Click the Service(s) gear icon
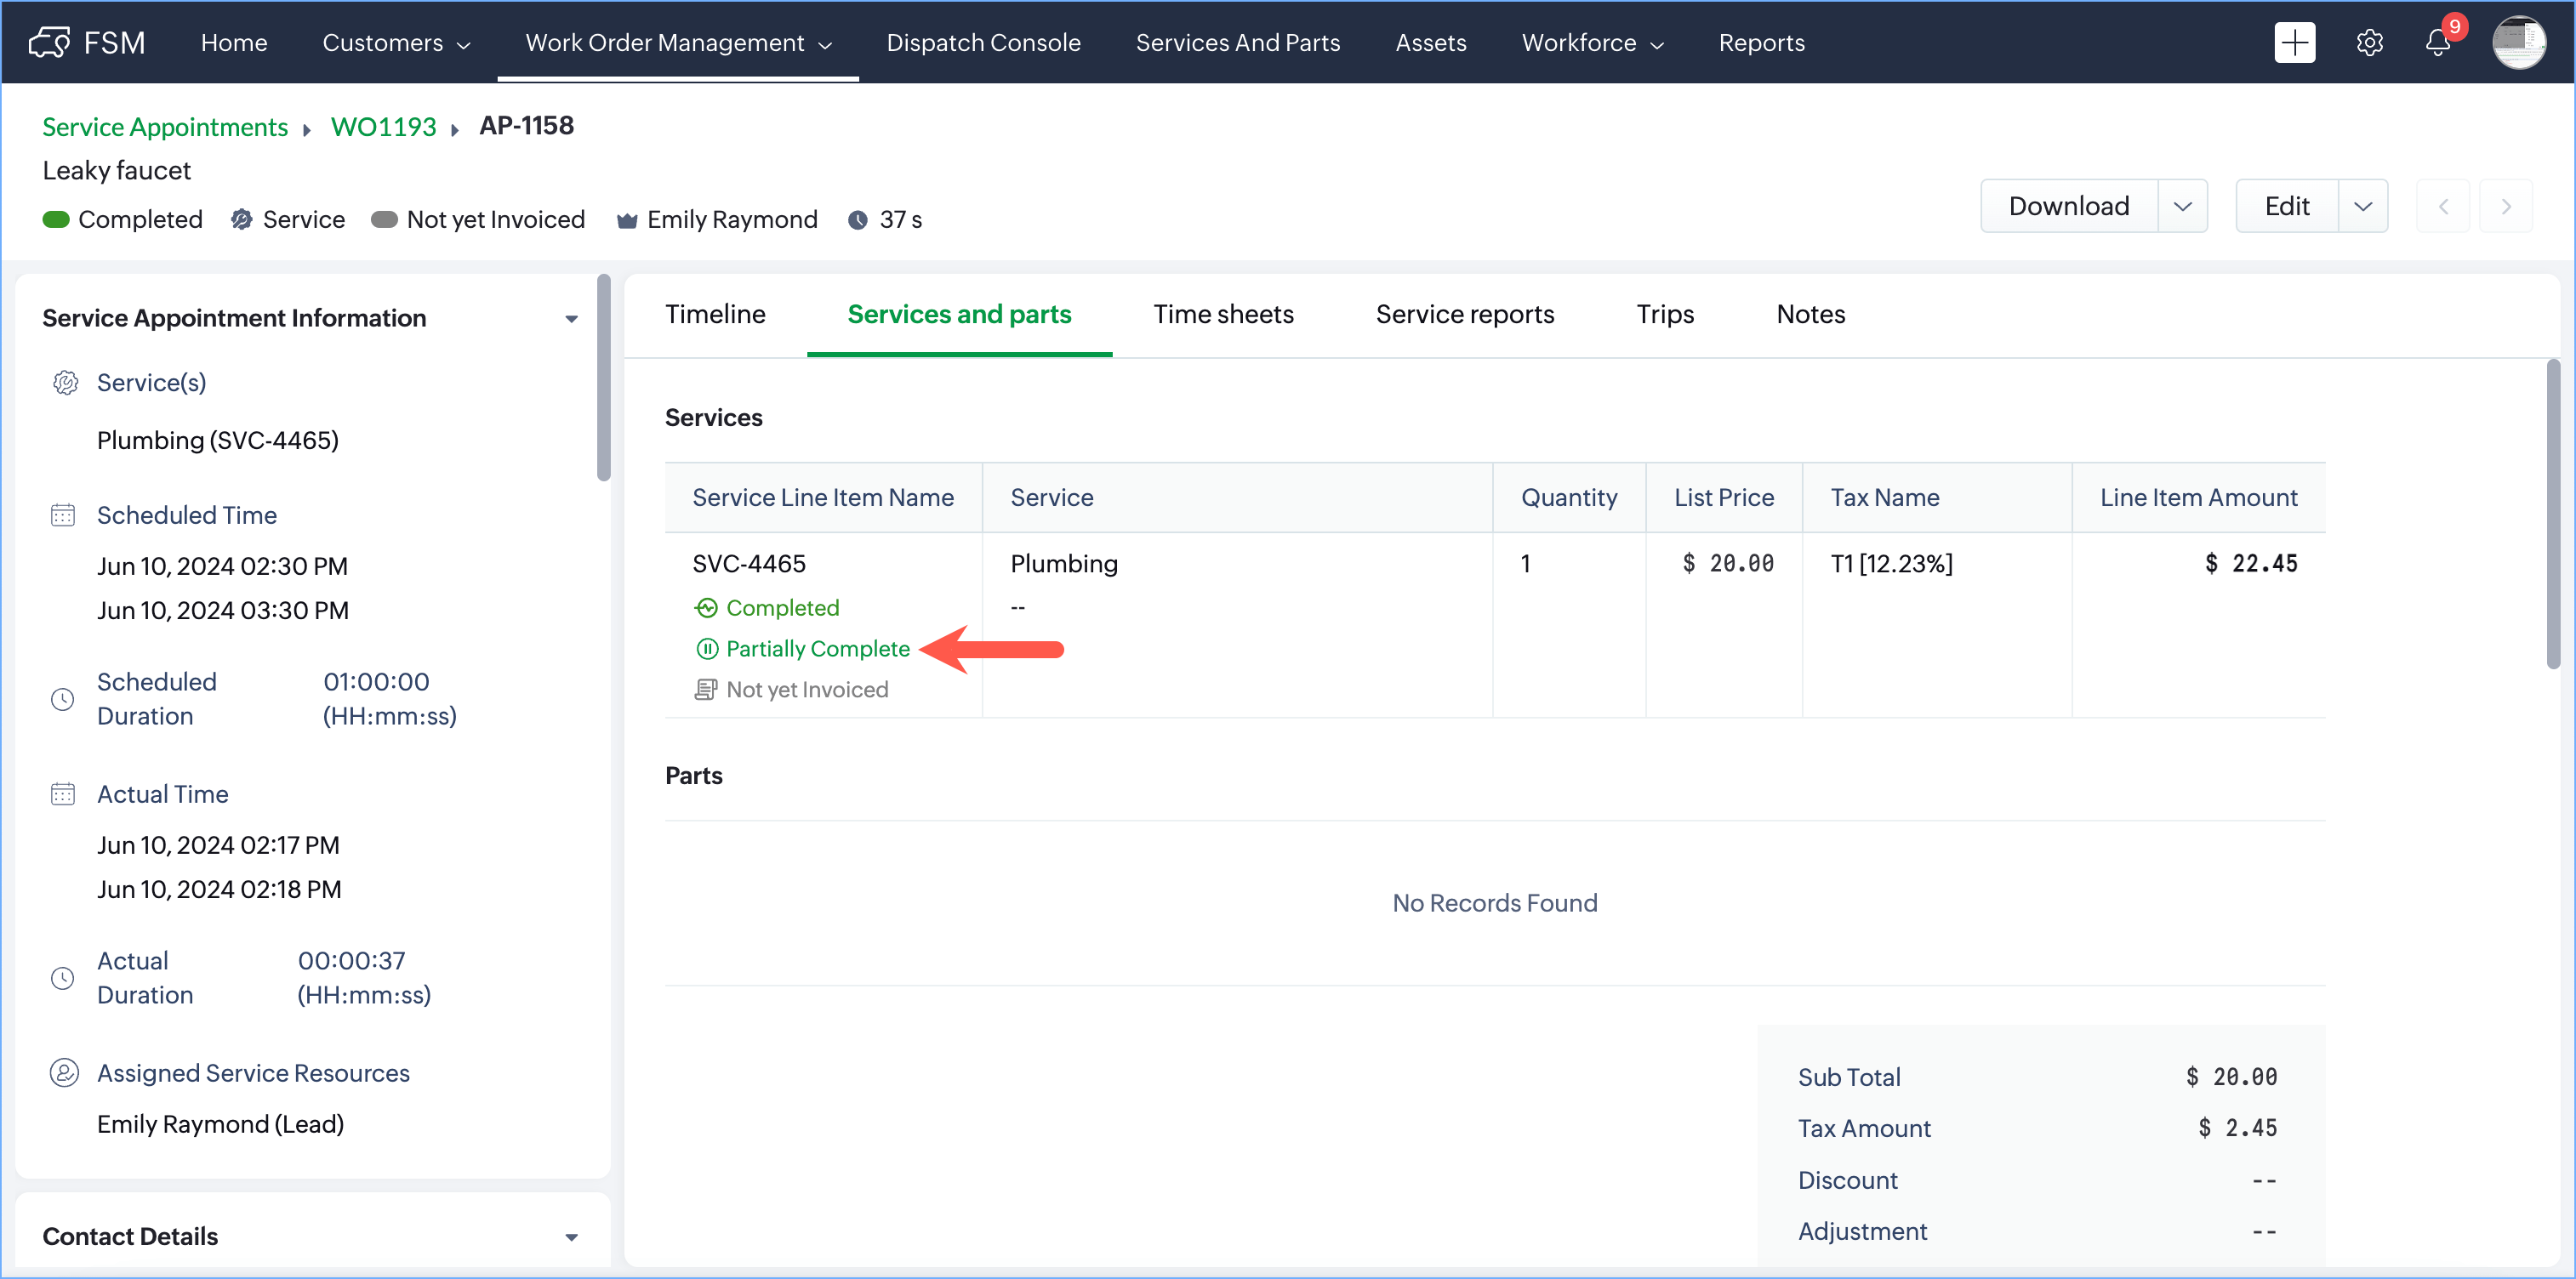Image resolution: width=2576 pixels, height=1279 pixels. pos(65,383)
